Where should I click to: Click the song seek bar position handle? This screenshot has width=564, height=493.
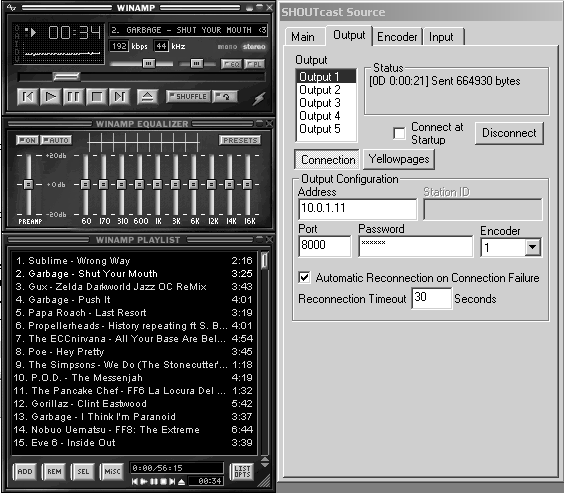pos(66,76)
